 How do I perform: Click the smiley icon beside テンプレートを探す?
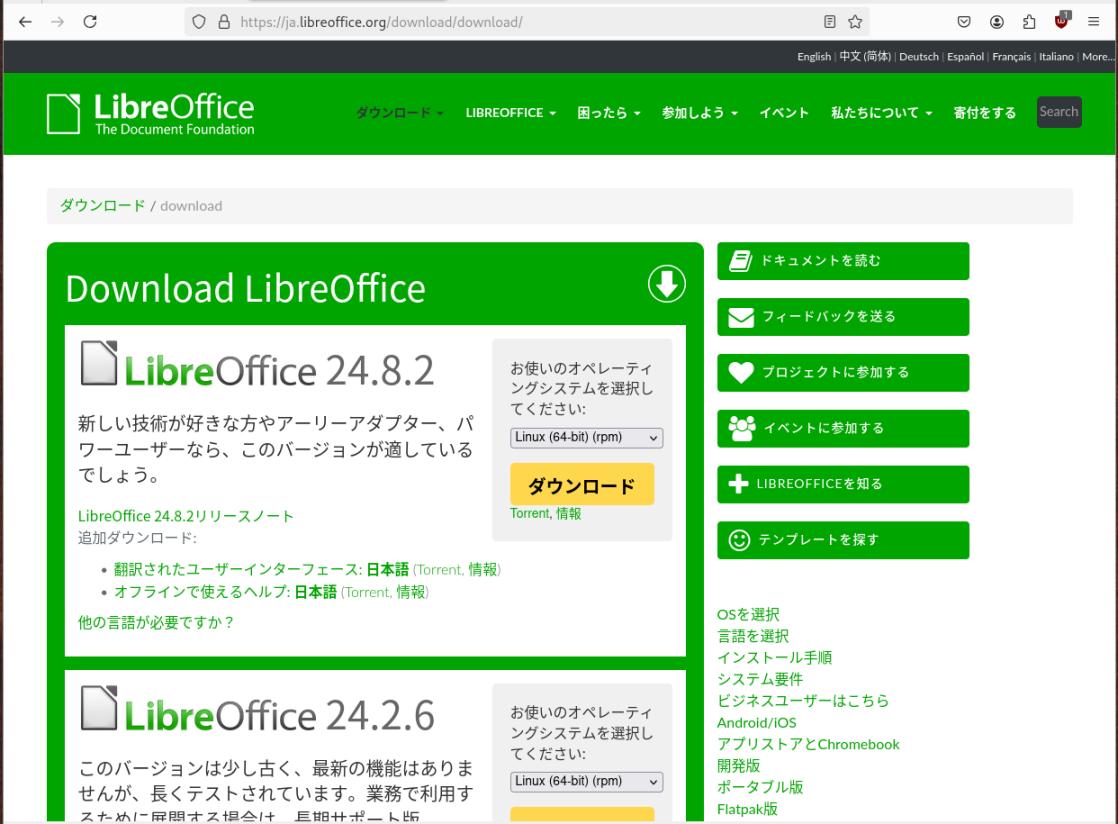click(x=739, y=540)
